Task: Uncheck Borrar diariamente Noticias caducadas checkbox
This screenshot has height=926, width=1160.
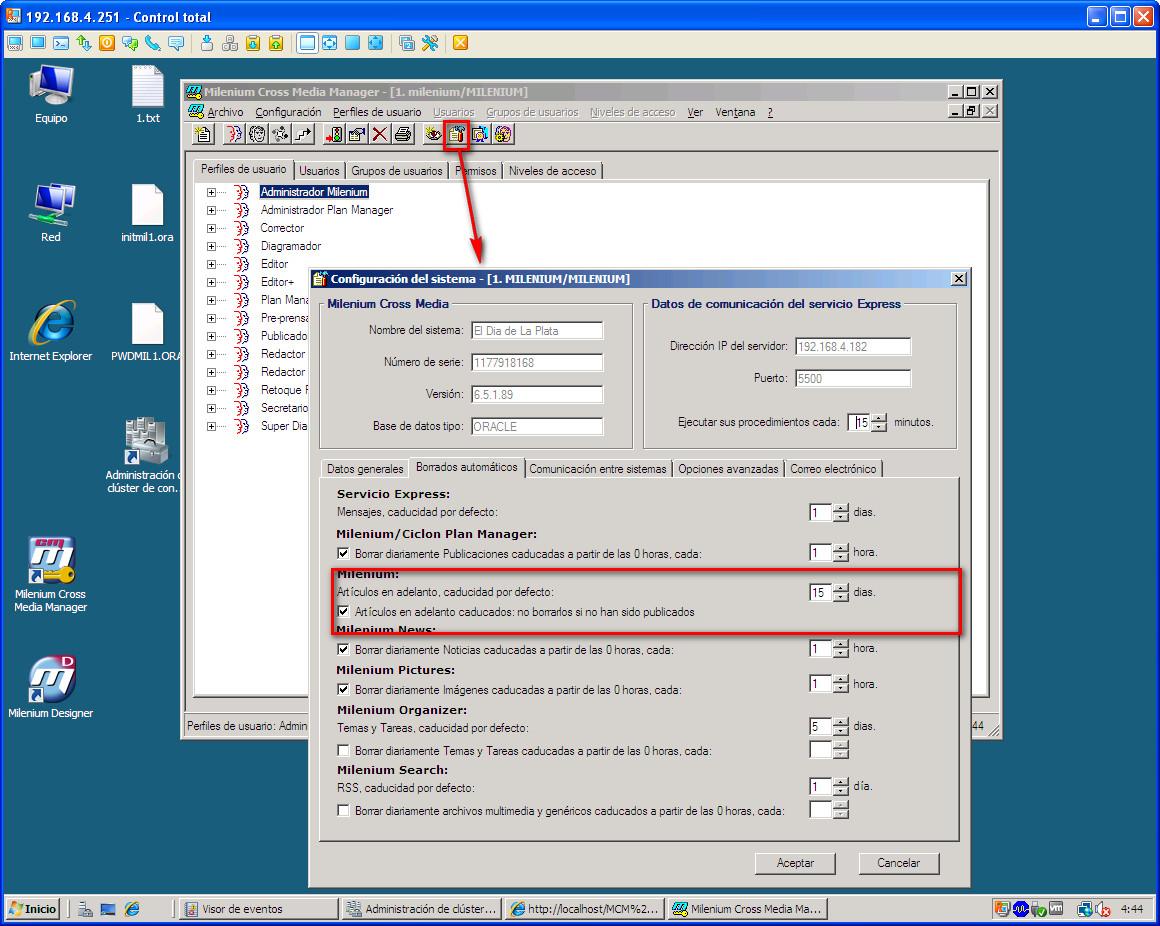Action: [344, 650]
